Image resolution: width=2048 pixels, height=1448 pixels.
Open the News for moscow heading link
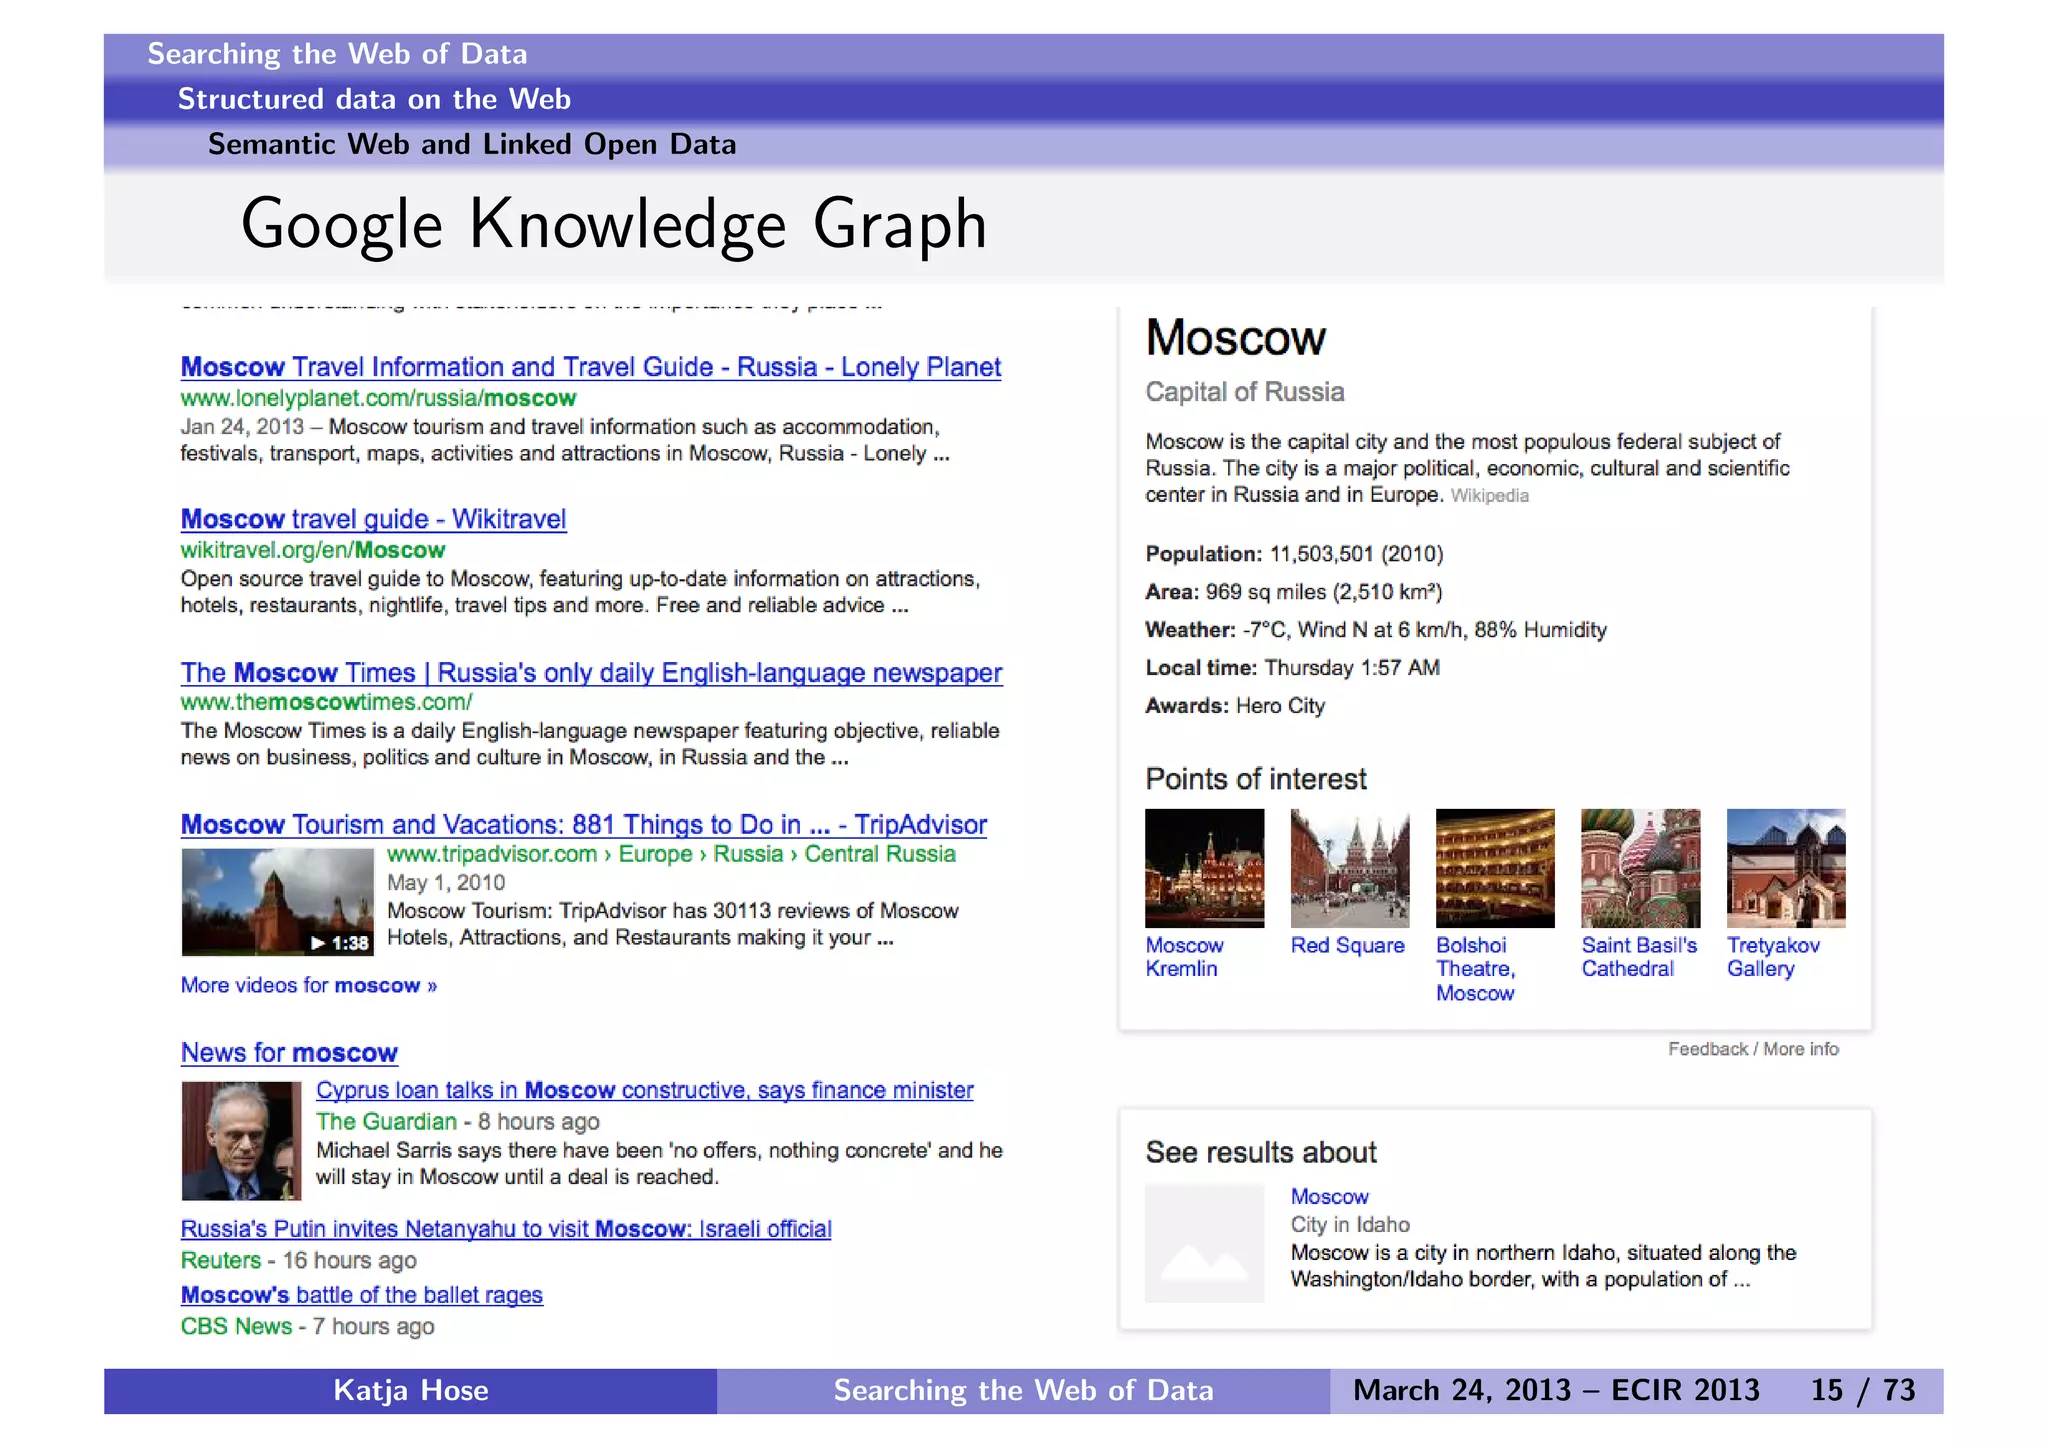coord(289,1053)
